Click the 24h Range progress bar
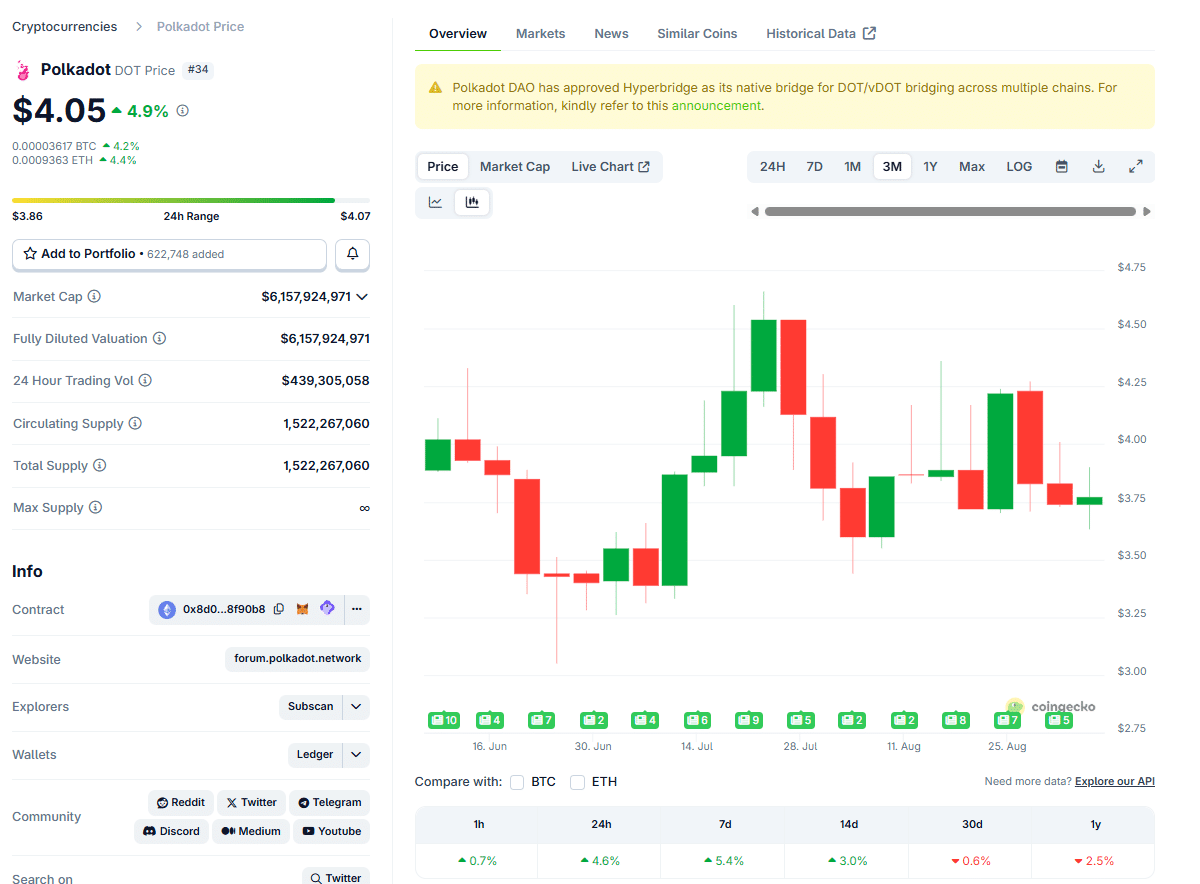The height and width of the screenshot is (884, 1200). (x=191, y=200)
